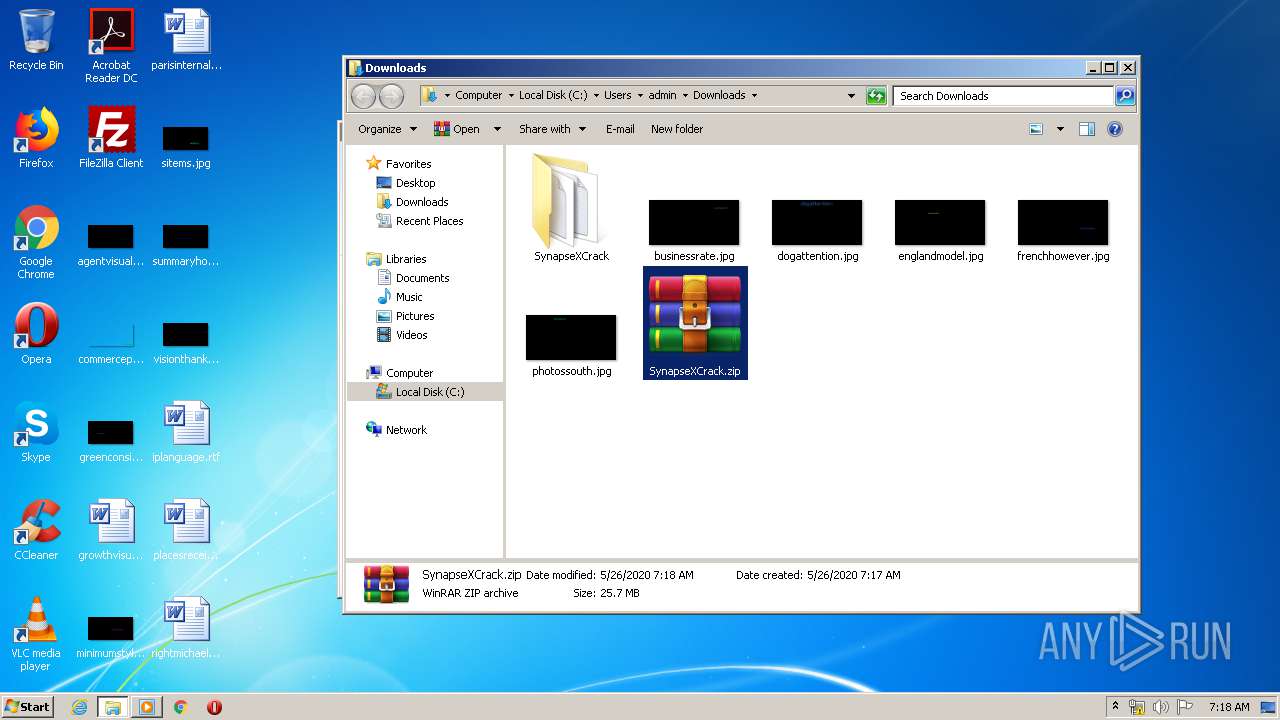
Task: Click Open in the toolbar
Action: [x=457, y=129]
